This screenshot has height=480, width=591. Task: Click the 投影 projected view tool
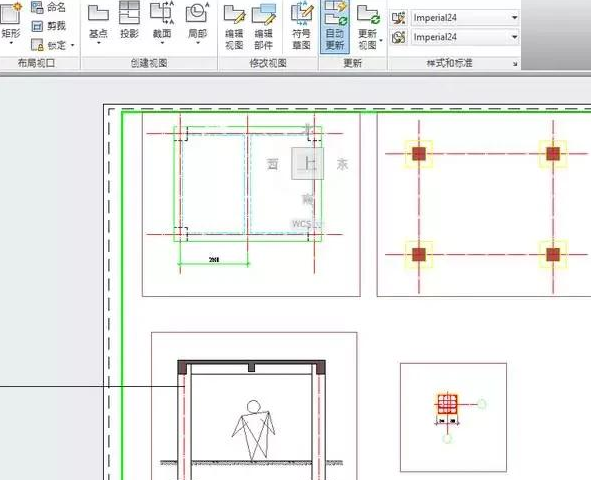pyautogui.click(x=130, y=21)
